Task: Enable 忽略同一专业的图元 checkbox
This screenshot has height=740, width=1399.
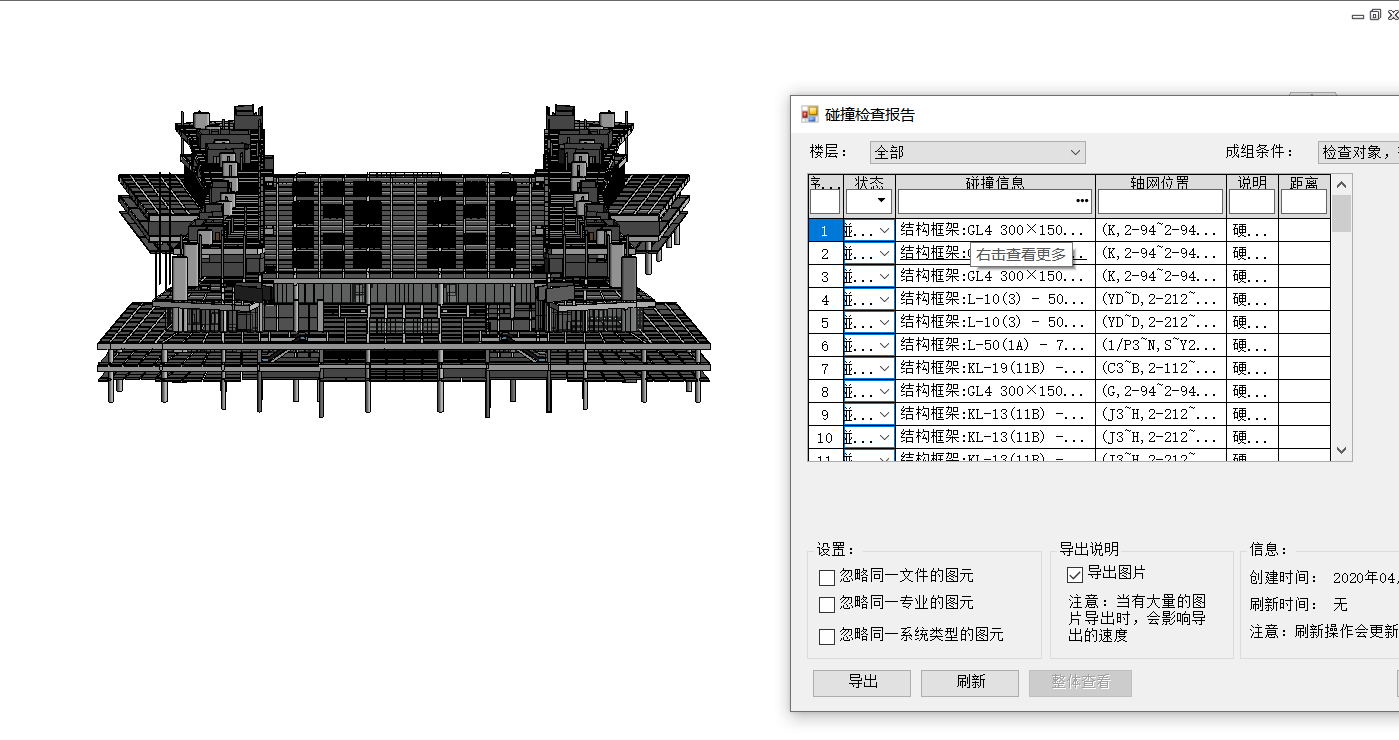Action: (826, 604)
